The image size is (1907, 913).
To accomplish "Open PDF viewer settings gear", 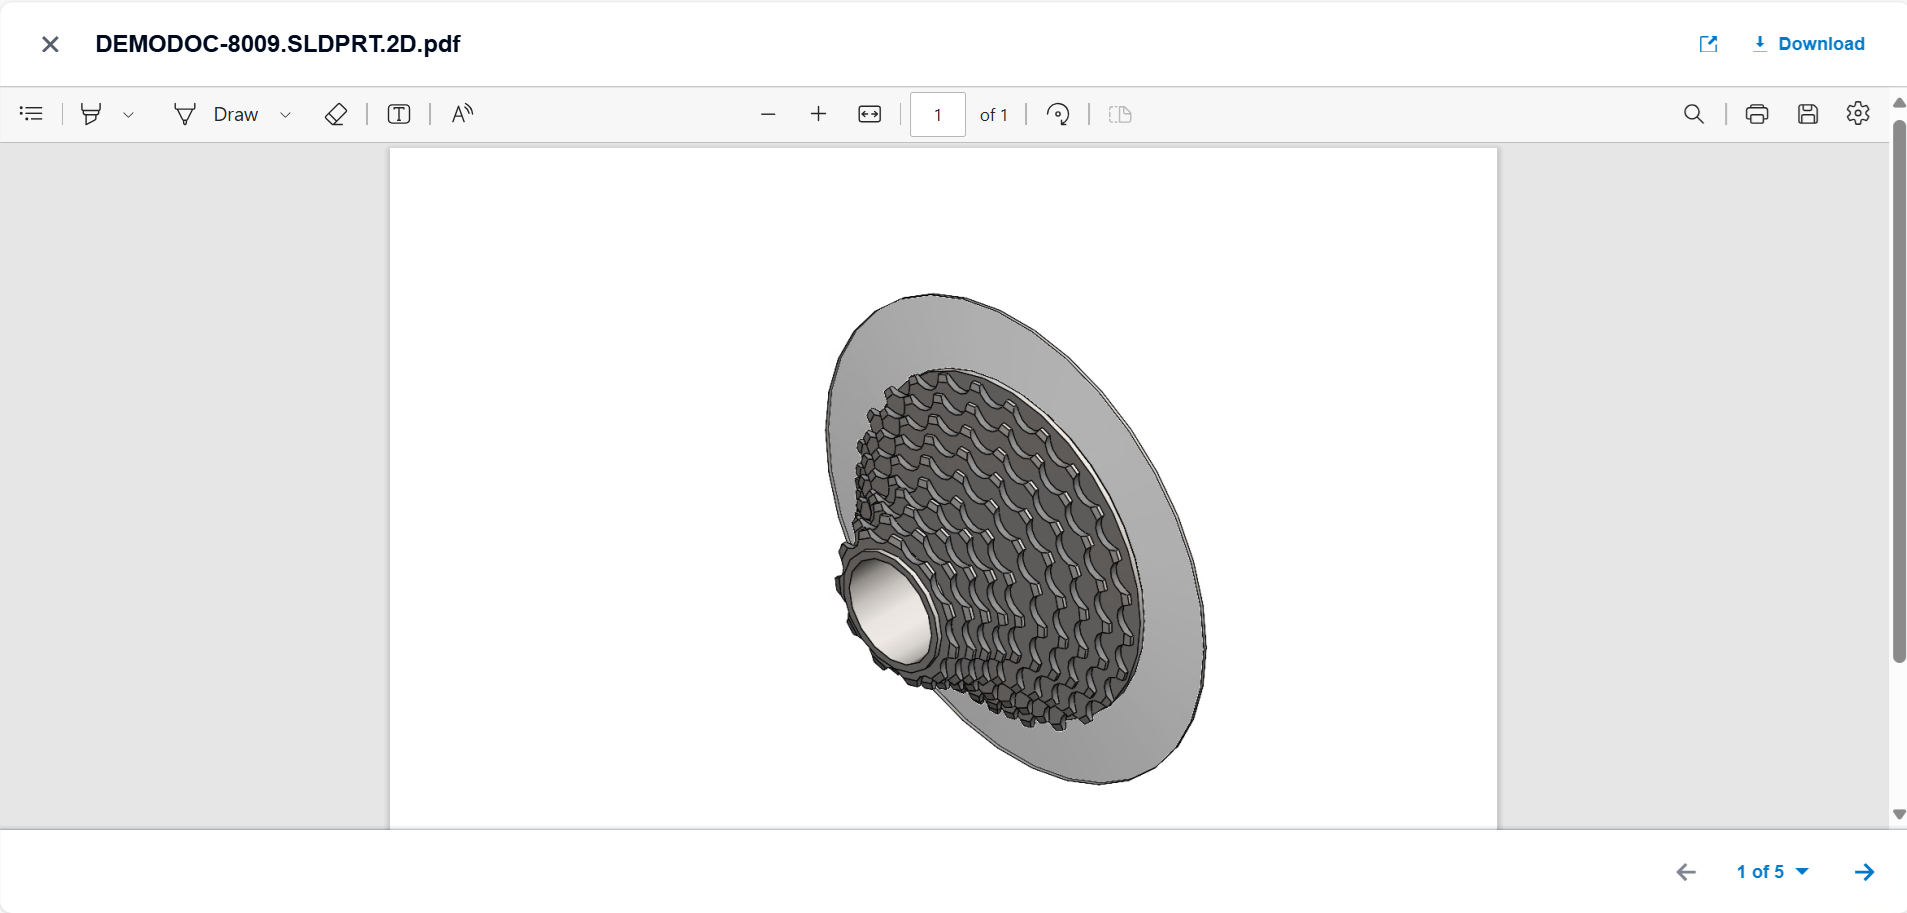I will point(1858,114).
